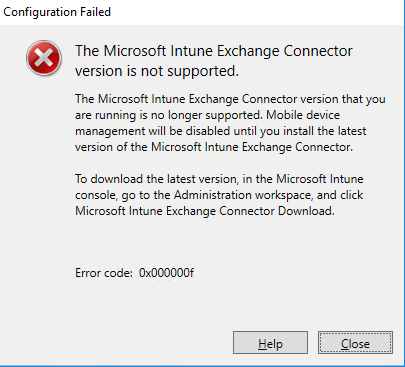Click the 'Error code:' label
The height and width of the screenshot is (367, 405).
[104, 273]
